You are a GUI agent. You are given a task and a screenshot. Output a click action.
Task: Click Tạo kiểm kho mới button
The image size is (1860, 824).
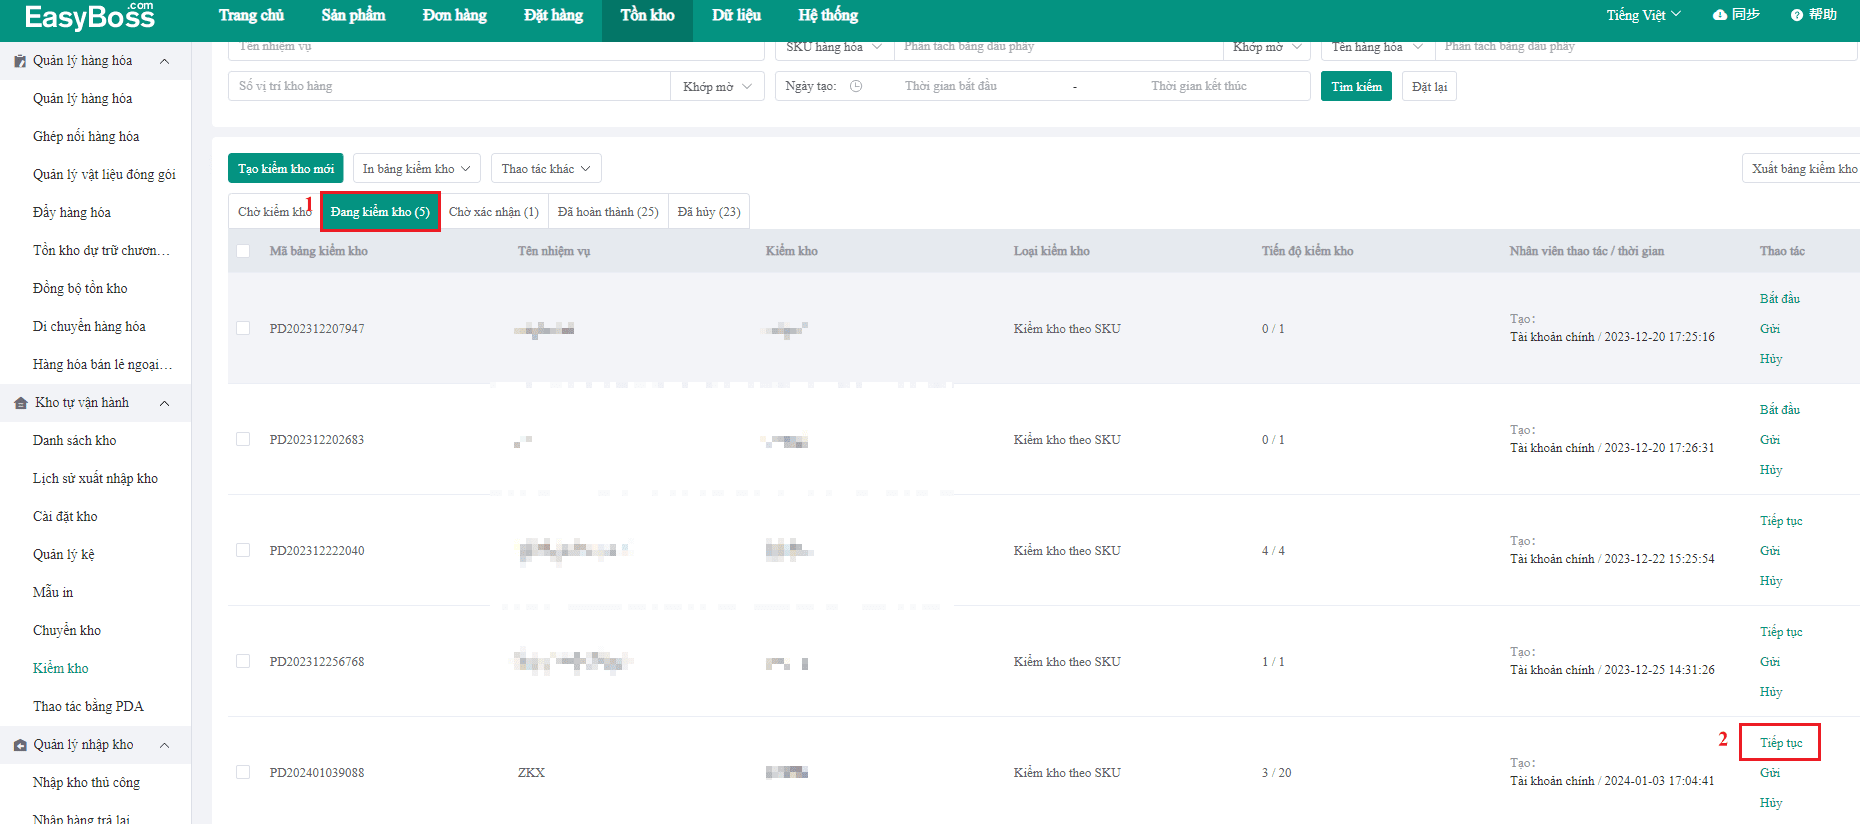pos(286,168)
